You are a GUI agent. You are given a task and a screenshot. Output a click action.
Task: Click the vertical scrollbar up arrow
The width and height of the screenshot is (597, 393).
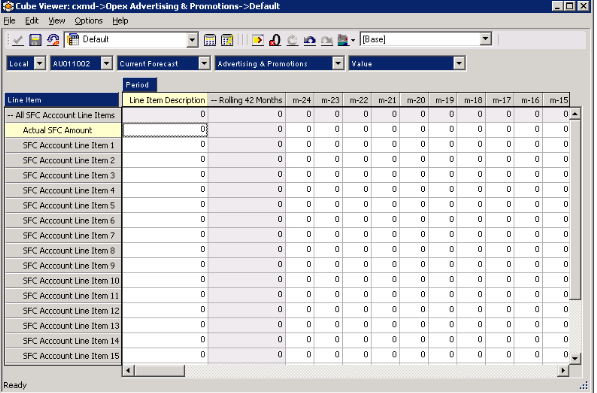[x=575, y=113]
